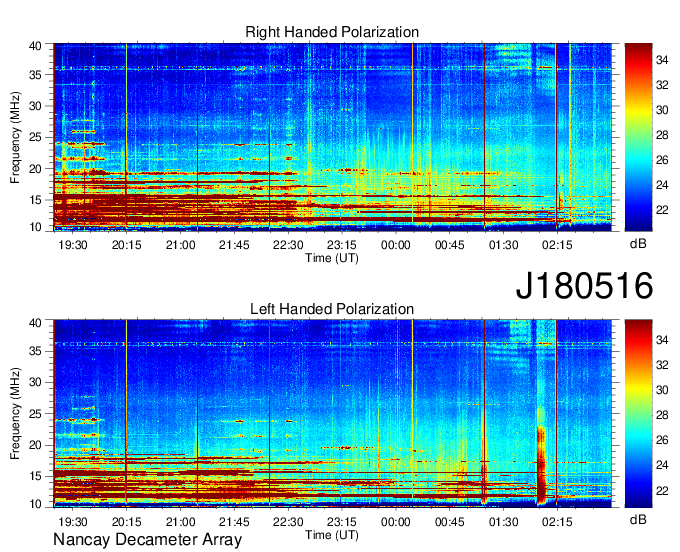Click the 19:30 tick on Right Handed plot

(73, 245)
